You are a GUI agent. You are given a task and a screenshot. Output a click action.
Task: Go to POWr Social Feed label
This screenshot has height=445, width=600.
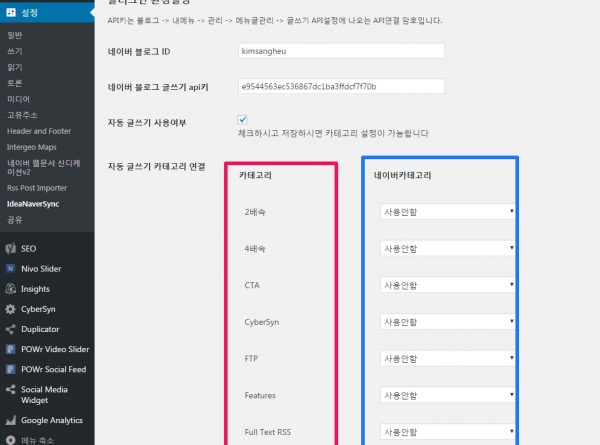[54, 369]
